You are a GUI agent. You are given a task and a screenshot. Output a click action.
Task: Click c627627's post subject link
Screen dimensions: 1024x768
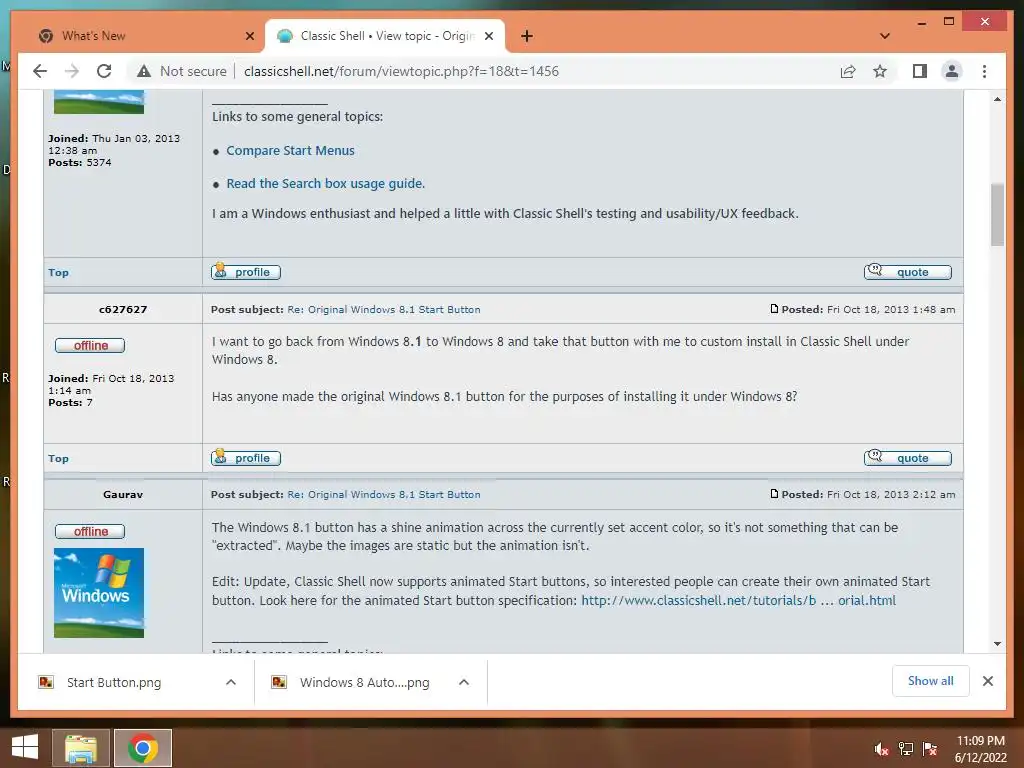tap(384, 310)
